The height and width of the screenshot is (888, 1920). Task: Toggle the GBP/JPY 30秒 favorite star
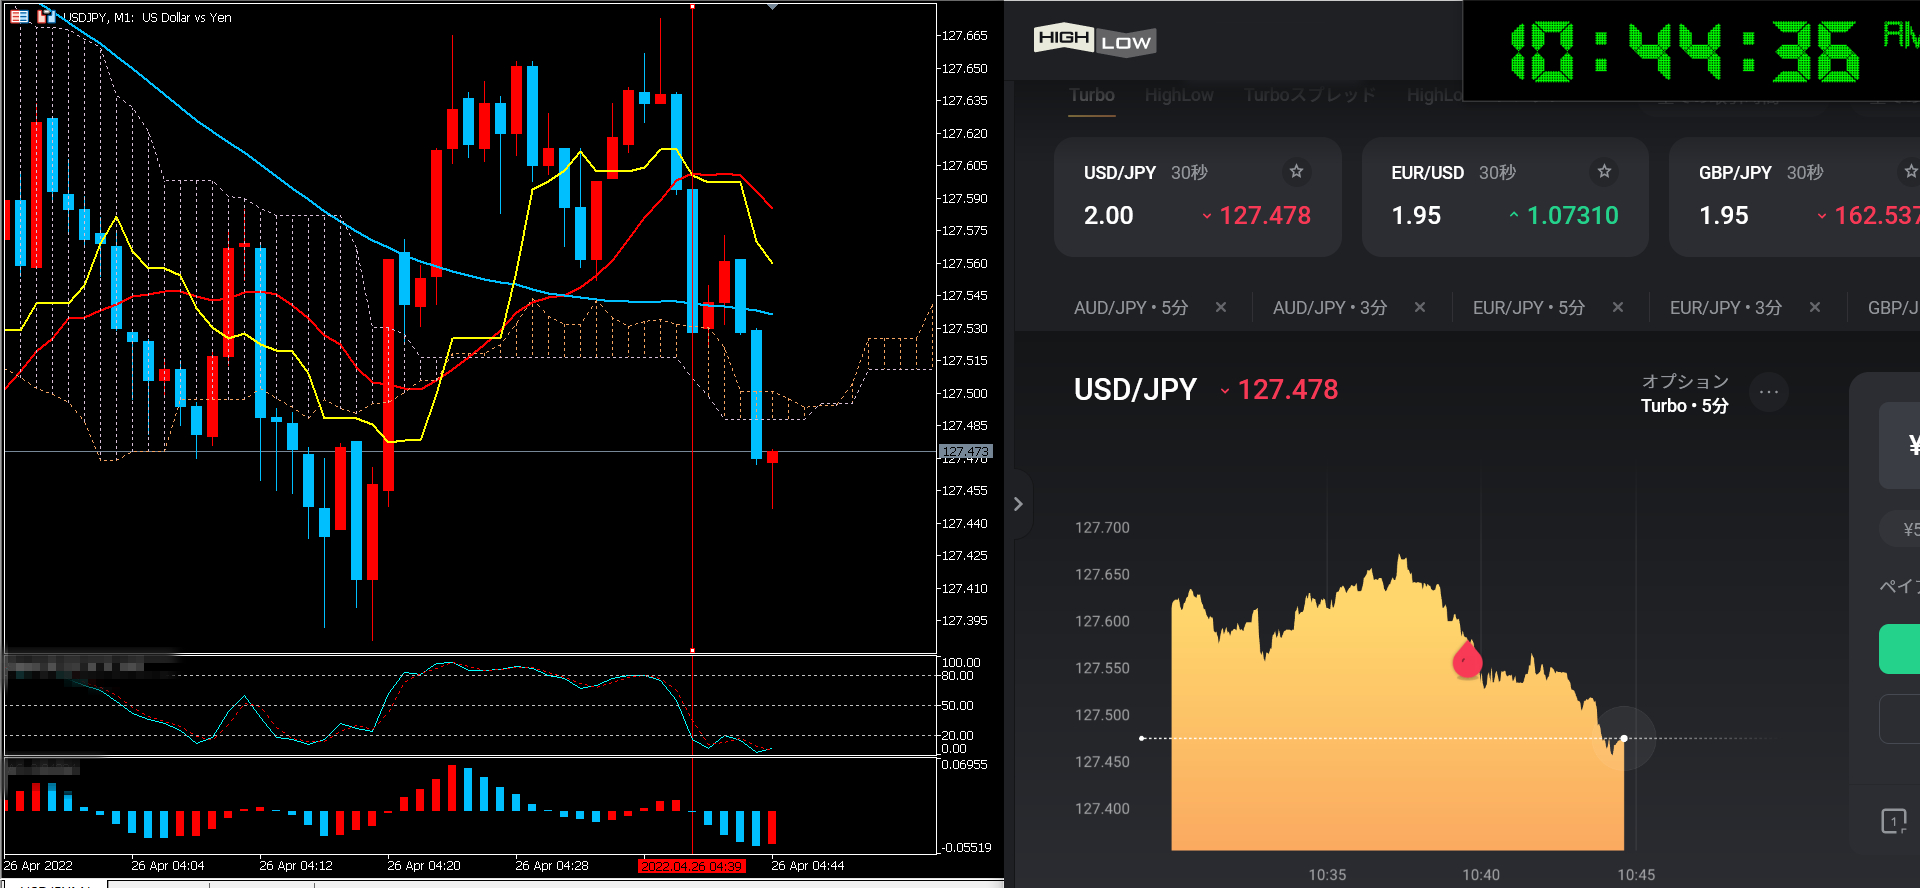1909,172
